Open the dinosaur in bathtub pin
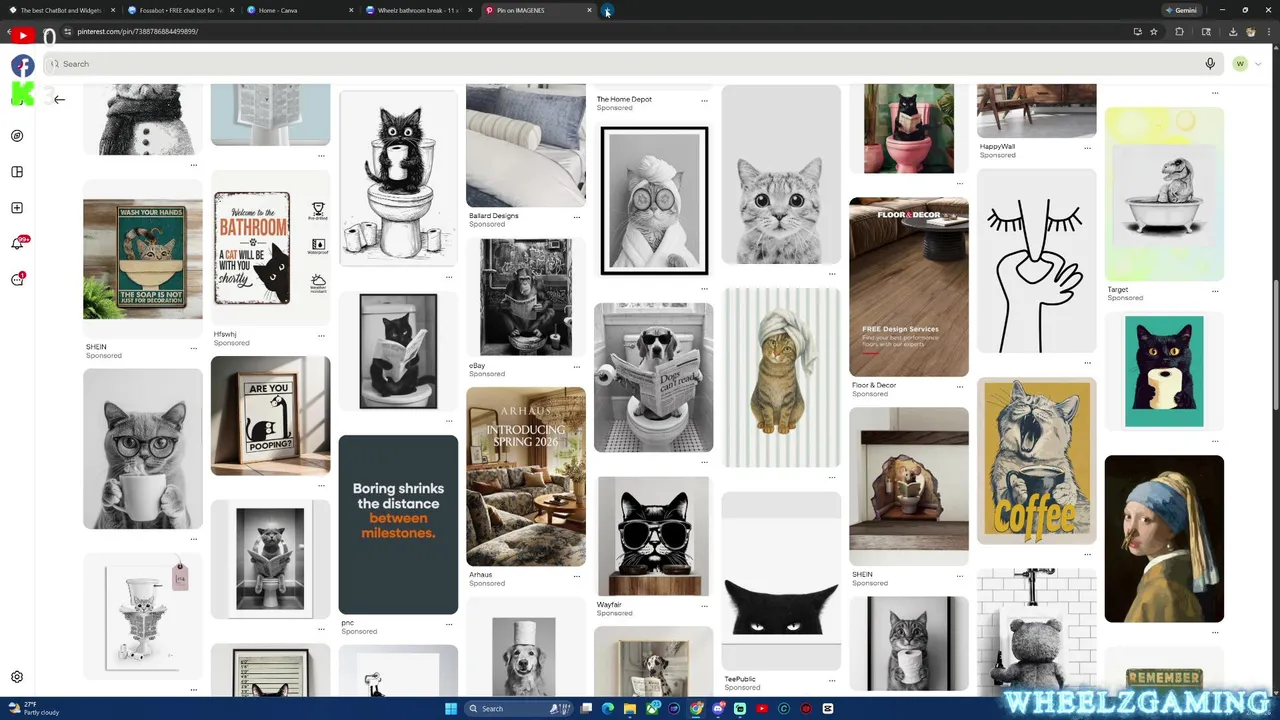Screen dimensions: 1280x720 click(x=1164, y=194)
